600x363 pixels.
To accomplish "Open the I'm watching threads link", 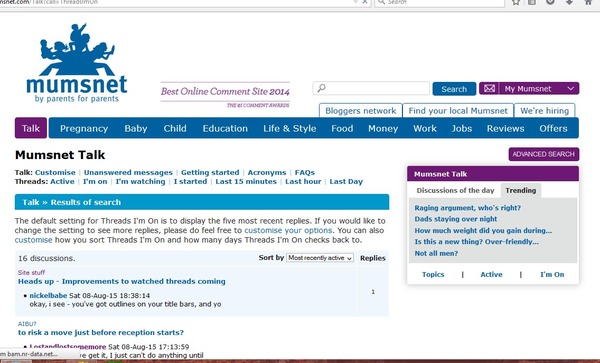I will coord(140,182).
